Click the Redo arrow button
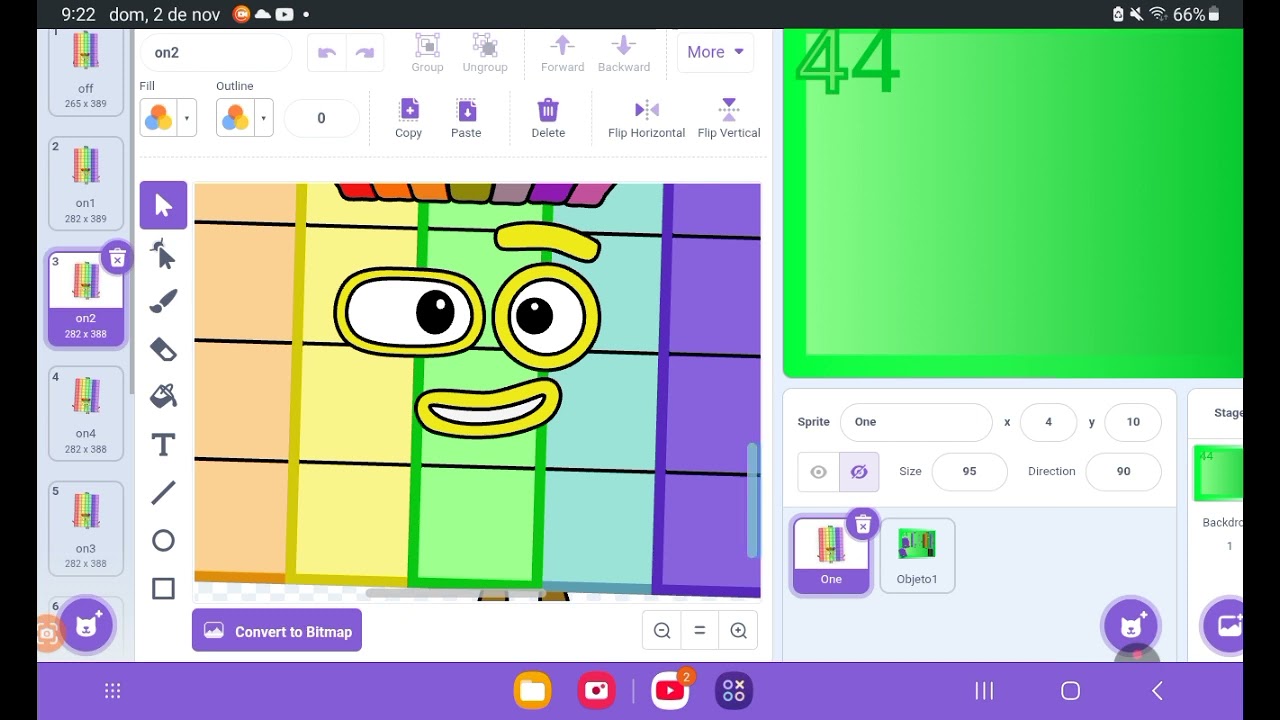The width and height of the screenshot is (1280, 720). pos(365,53)
